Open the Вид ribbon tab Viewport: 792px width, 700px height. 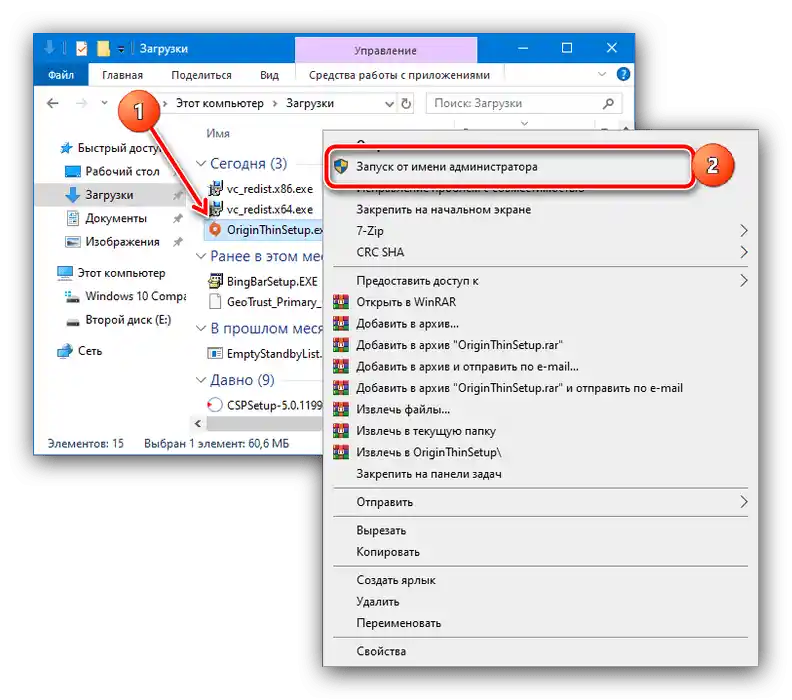(269, 75)
